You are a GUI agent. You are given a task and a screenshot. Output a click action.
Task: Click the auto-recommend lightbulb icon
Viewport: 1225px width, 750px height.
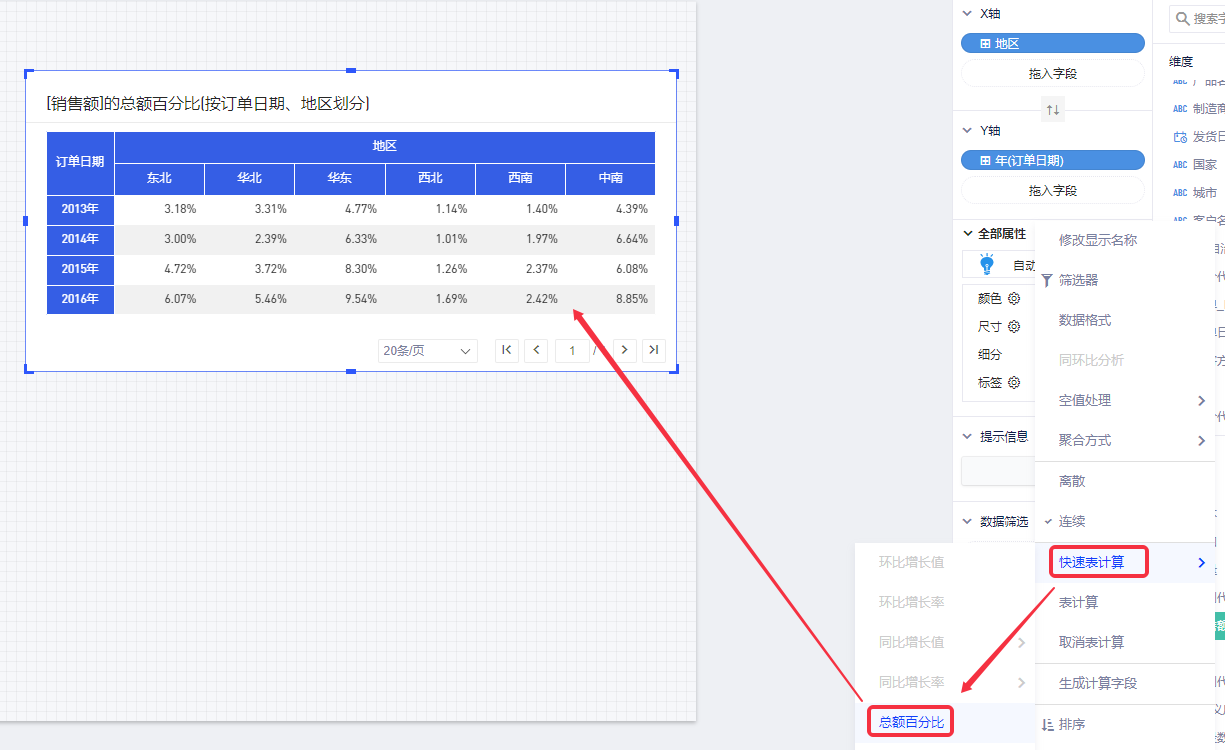click(x=987, y=264)
